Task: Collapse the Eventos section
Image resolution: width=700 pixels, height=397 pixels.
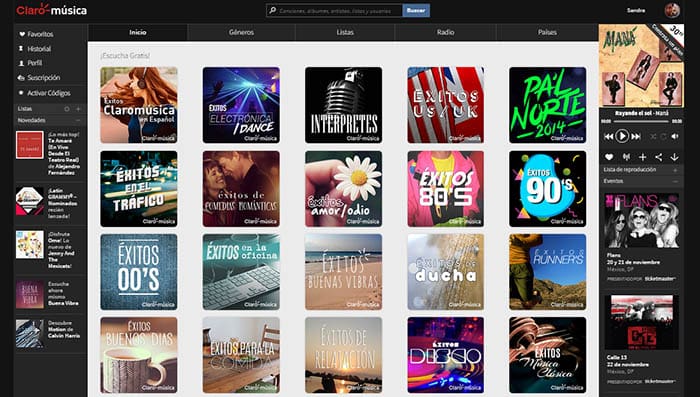Action: (675, 181)
